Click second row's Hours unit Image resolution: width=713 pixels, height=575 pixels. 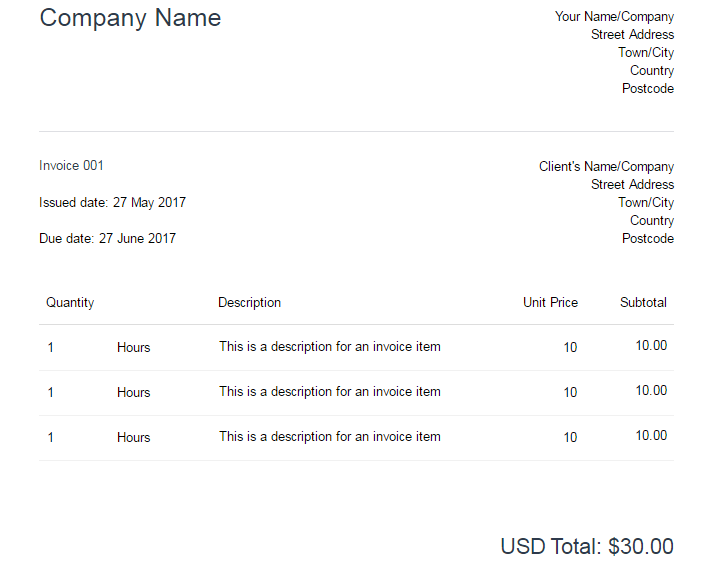tap(134, 392)
